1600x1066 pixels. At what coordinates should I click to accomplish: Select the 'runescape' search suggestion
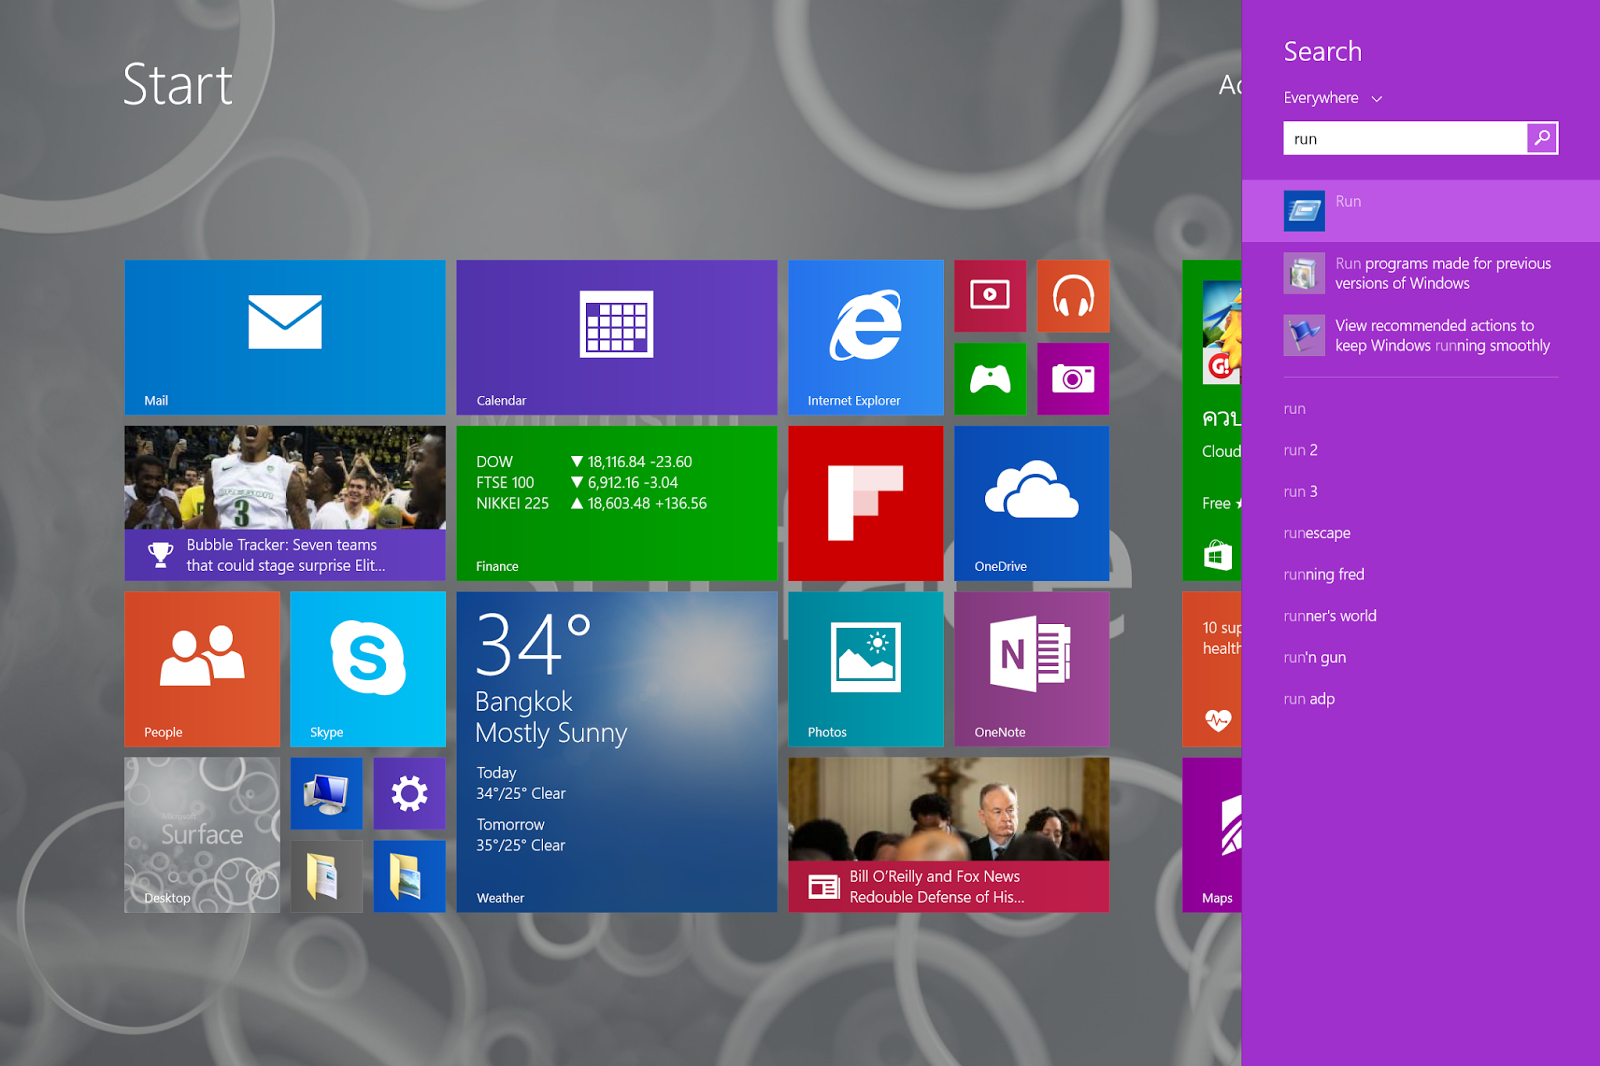click(1317, 533)
